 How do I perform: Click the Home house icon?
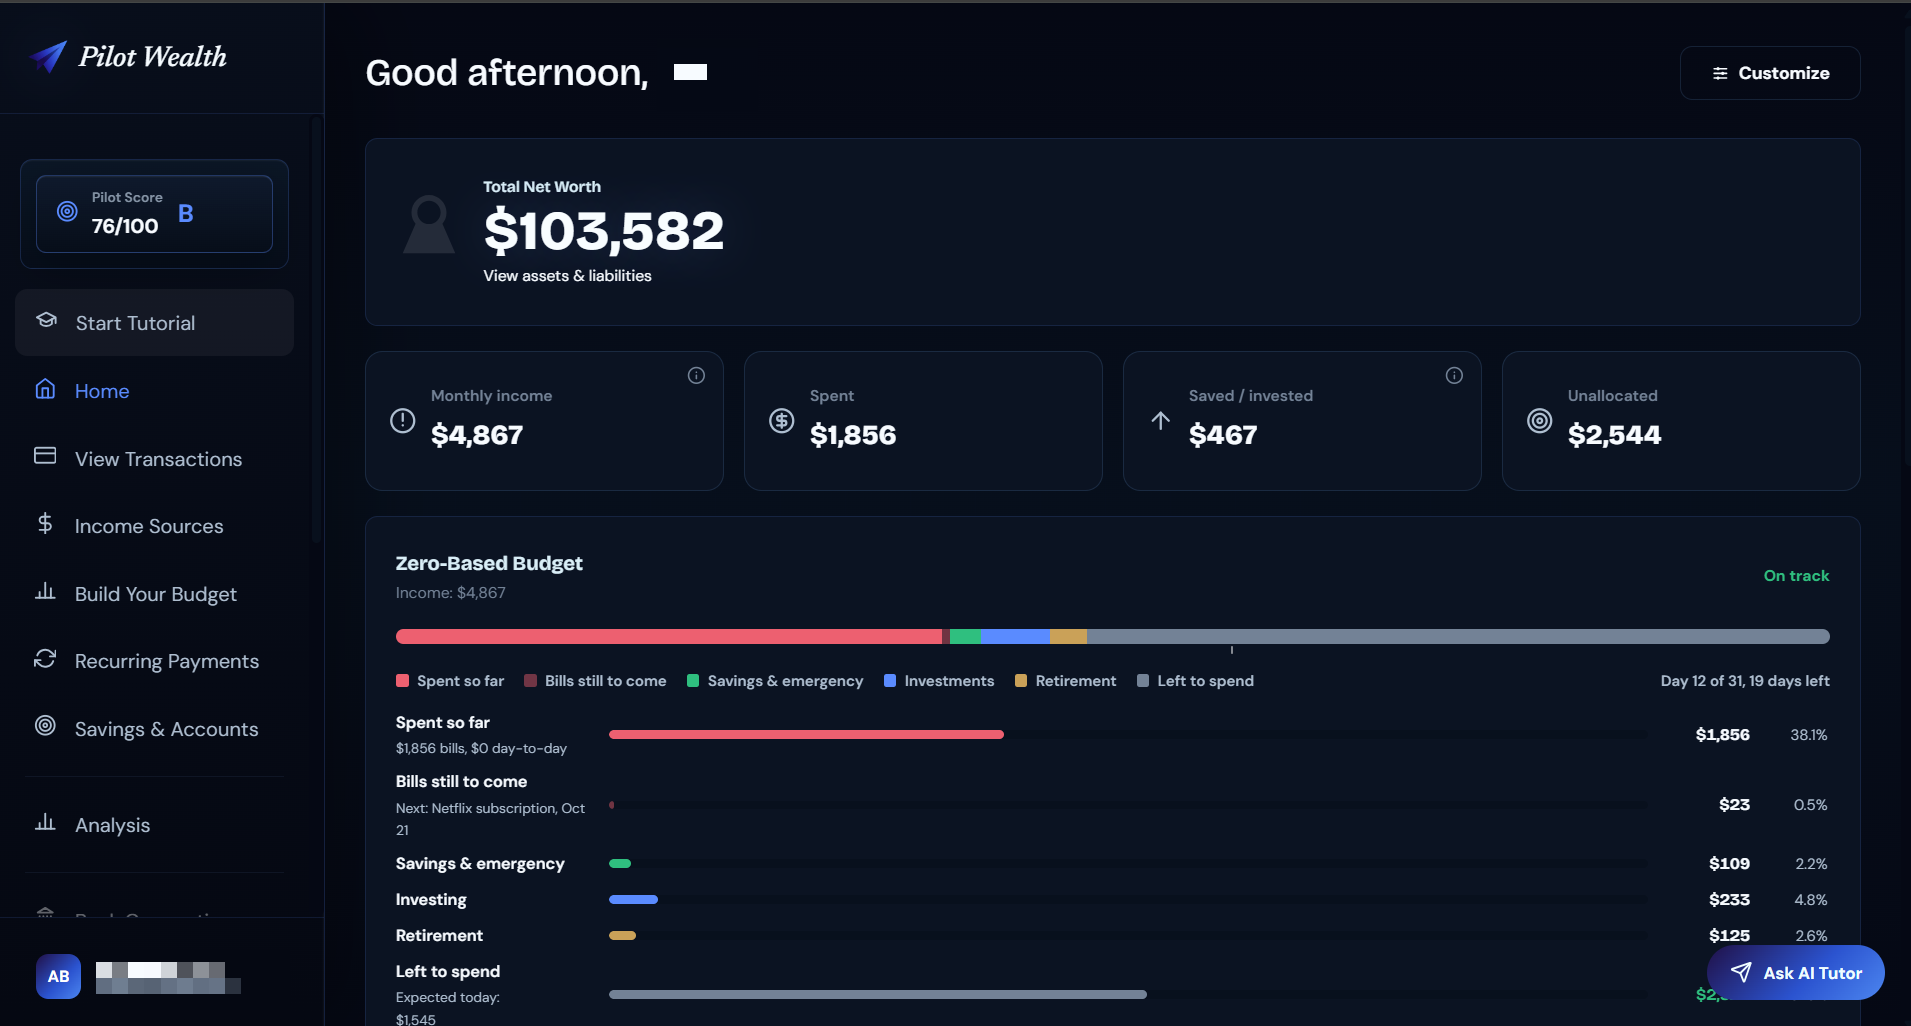point(45,389)
